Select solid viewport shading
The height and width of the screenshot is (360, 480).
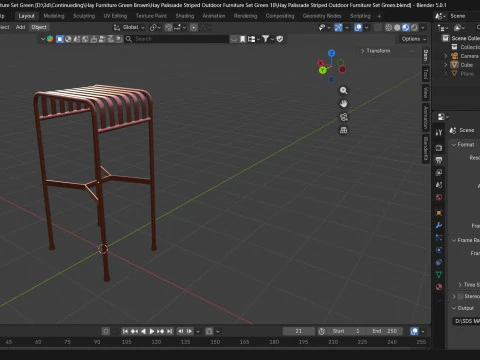pyautogui.click(x=397, y=28)
